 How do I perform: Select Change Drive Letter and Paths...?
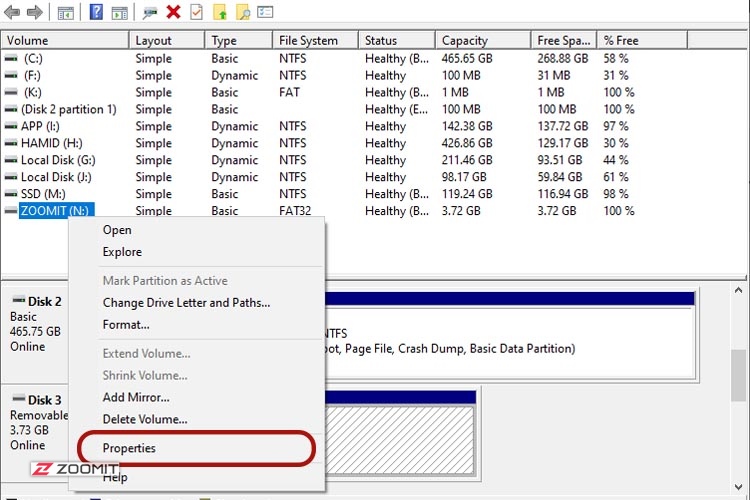click(186, 303)
